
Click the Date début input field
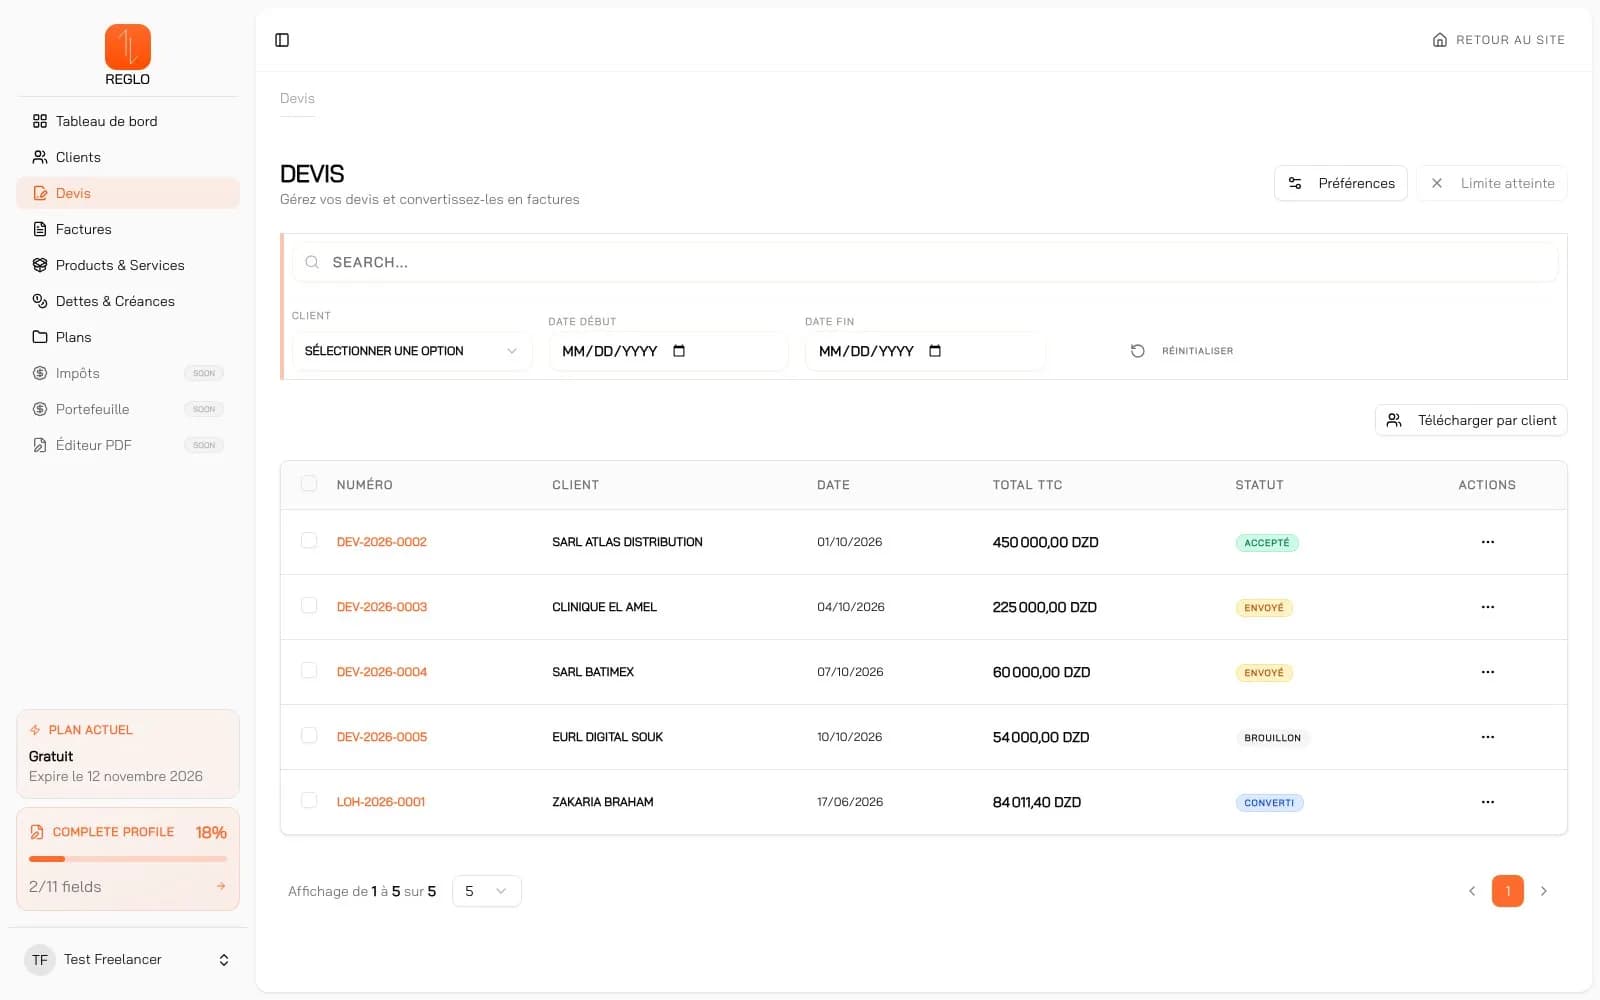[x=668, y=351]
